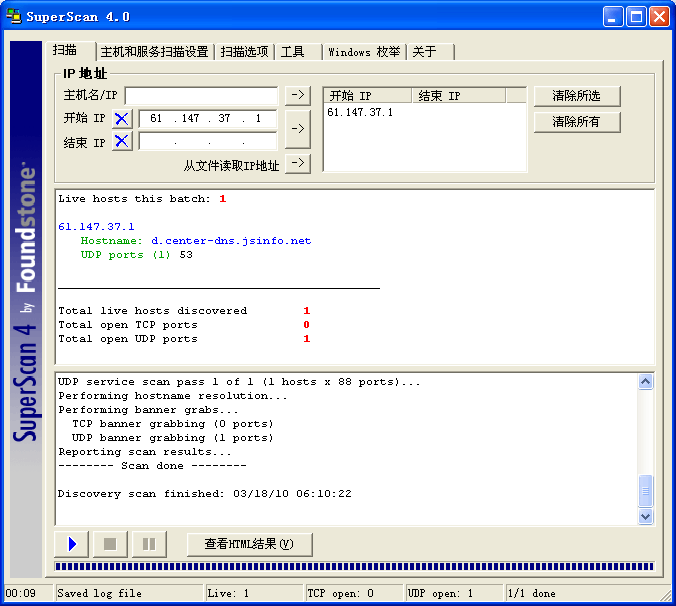Add IP range to list with arrow button
This screenshot has height=606, width=676.
(297, 129)
